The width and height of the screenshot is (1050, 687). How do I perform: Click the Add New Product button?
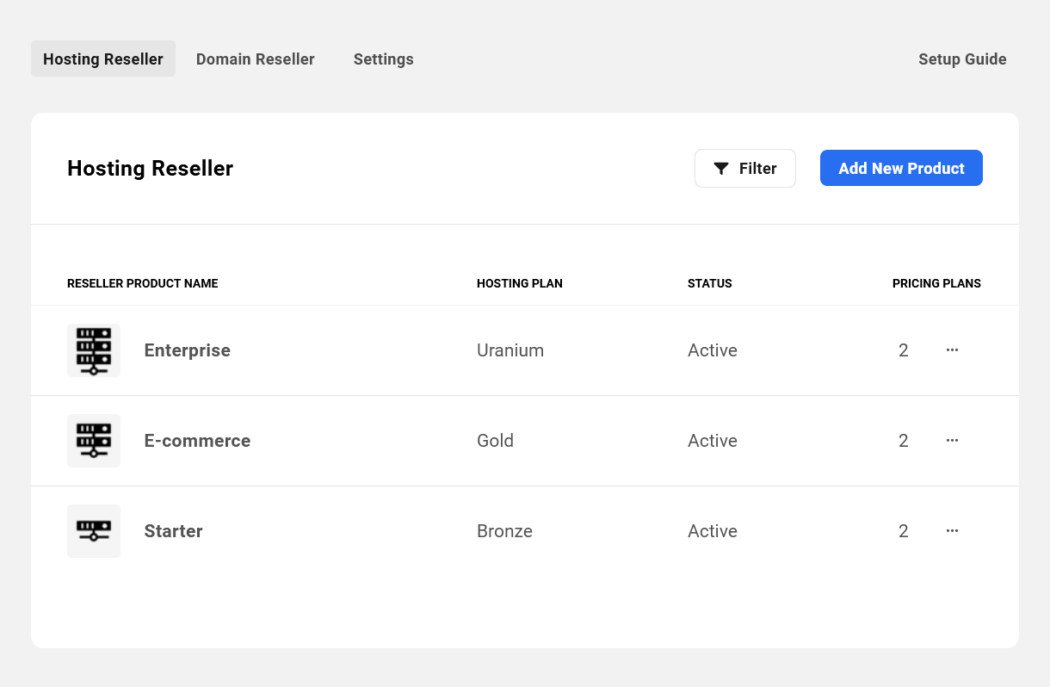(900, 168)
